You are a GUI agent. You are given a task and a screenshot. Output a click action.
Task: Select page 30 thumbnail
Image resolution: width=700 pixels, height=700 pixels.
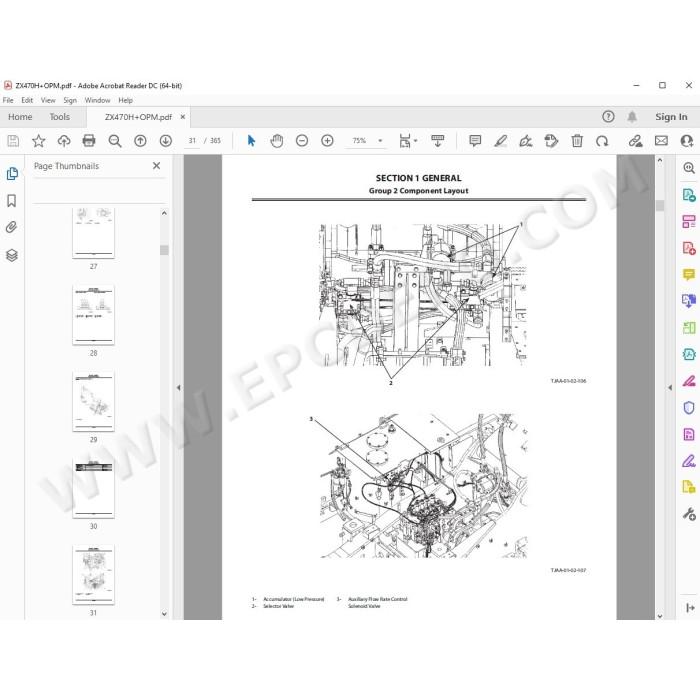coord(93,488)
